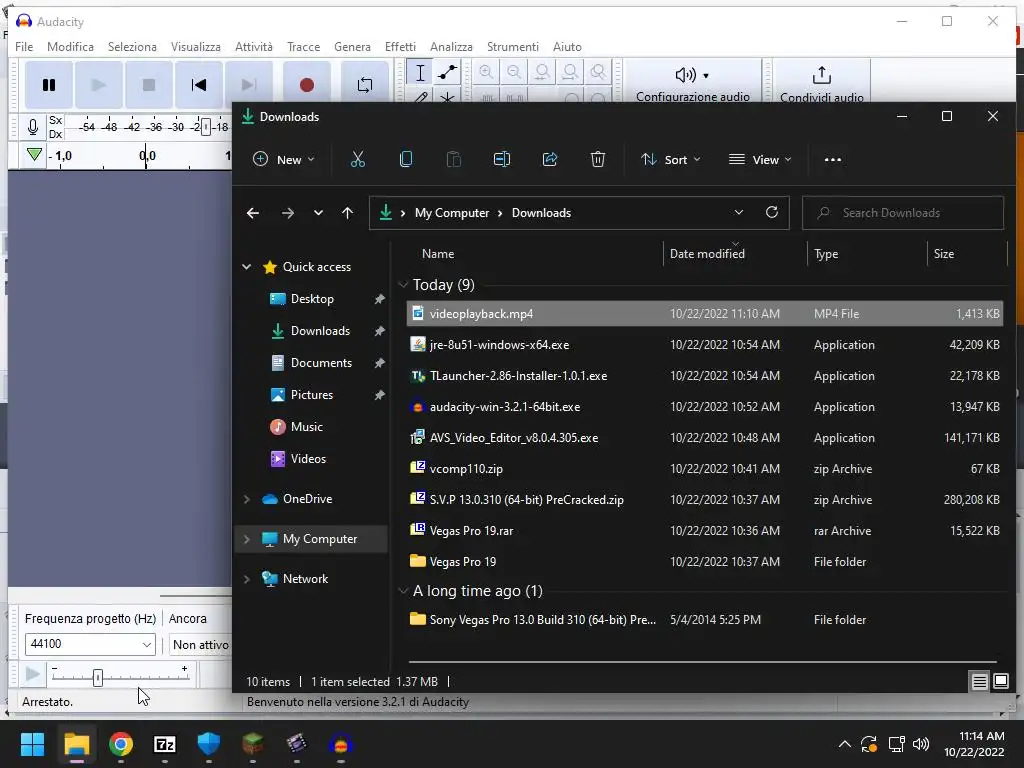Select Vegas Pro 19.rar file
The height and width of the screenshot is (768, 1024).
[705, 531]
